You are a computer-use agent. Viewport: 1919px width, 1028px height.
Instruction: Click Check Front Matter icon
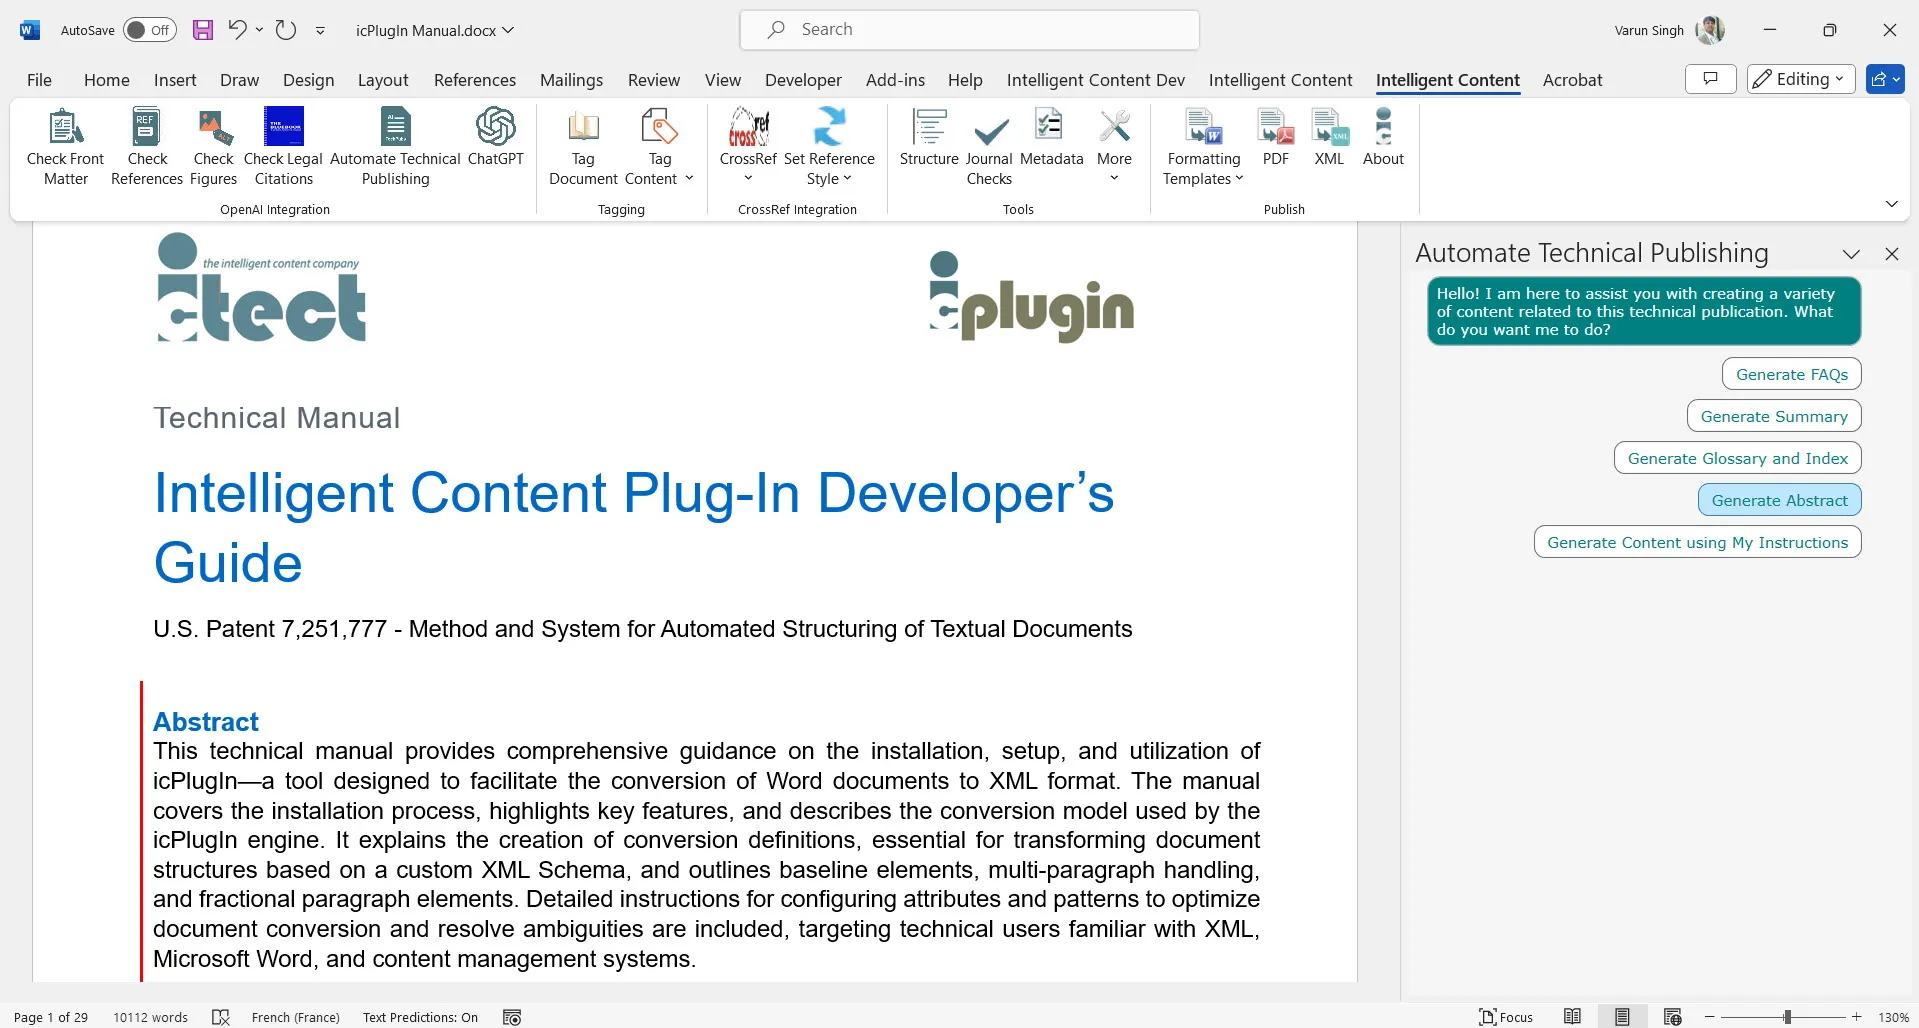coord(65,147)
